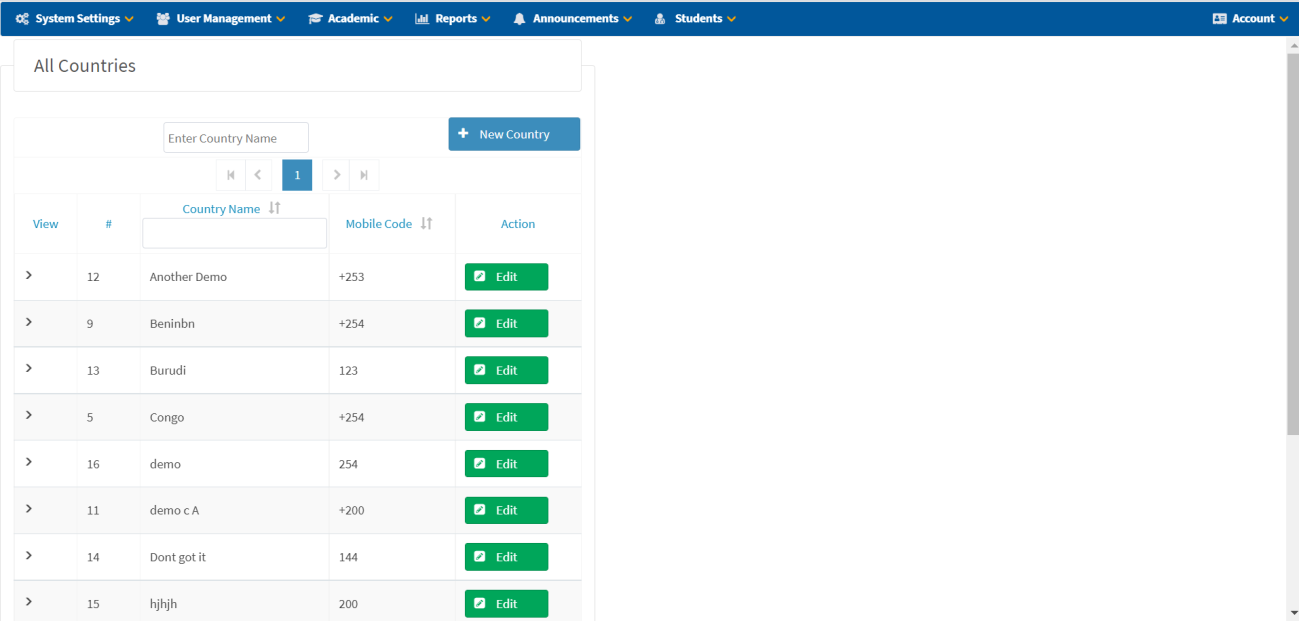Open the Account dropdown
Viewport: 1299px width, 621px height.
(1249, 18)
